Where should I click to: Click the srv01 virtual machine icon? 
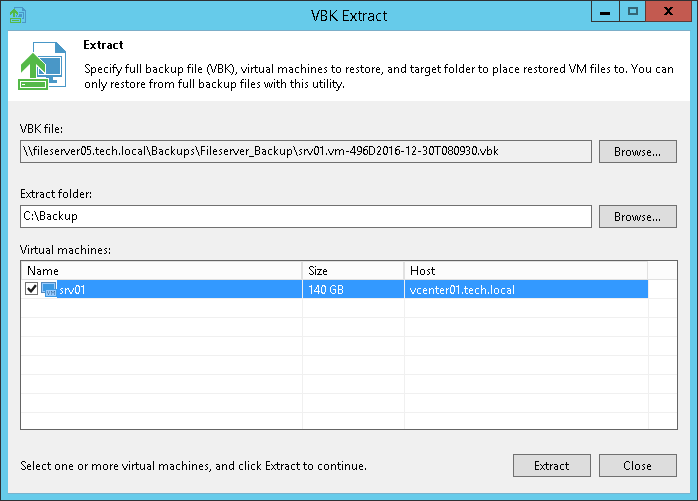click(49, 289)
